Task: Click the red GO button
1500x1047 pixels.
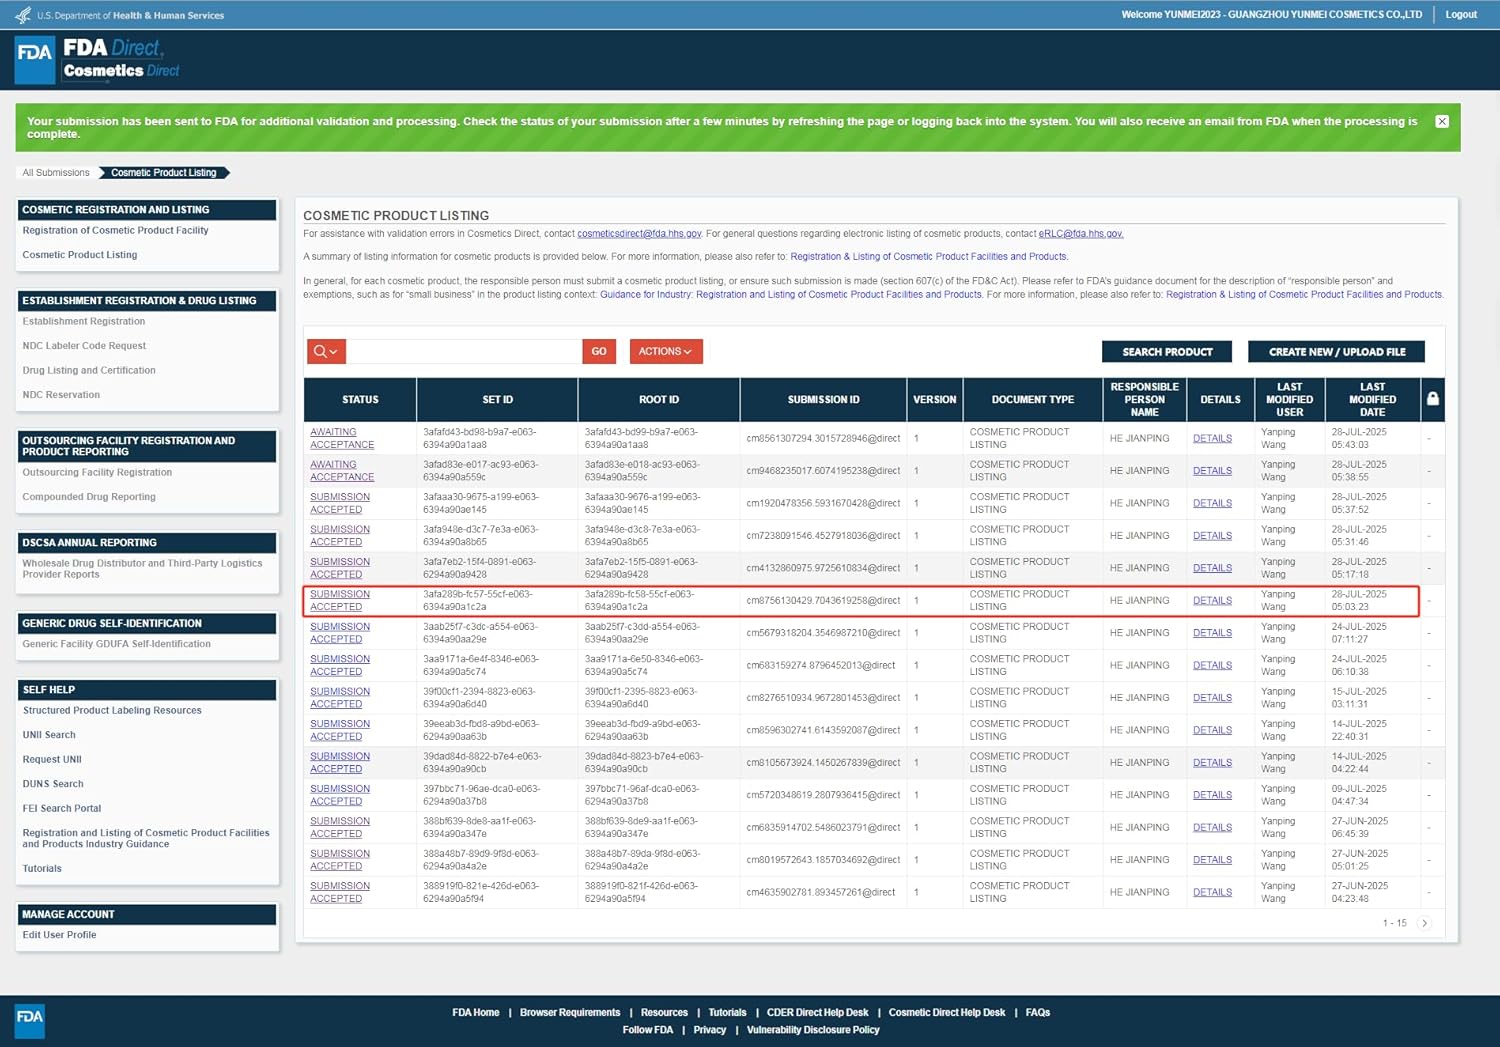Action: (598, 352)
